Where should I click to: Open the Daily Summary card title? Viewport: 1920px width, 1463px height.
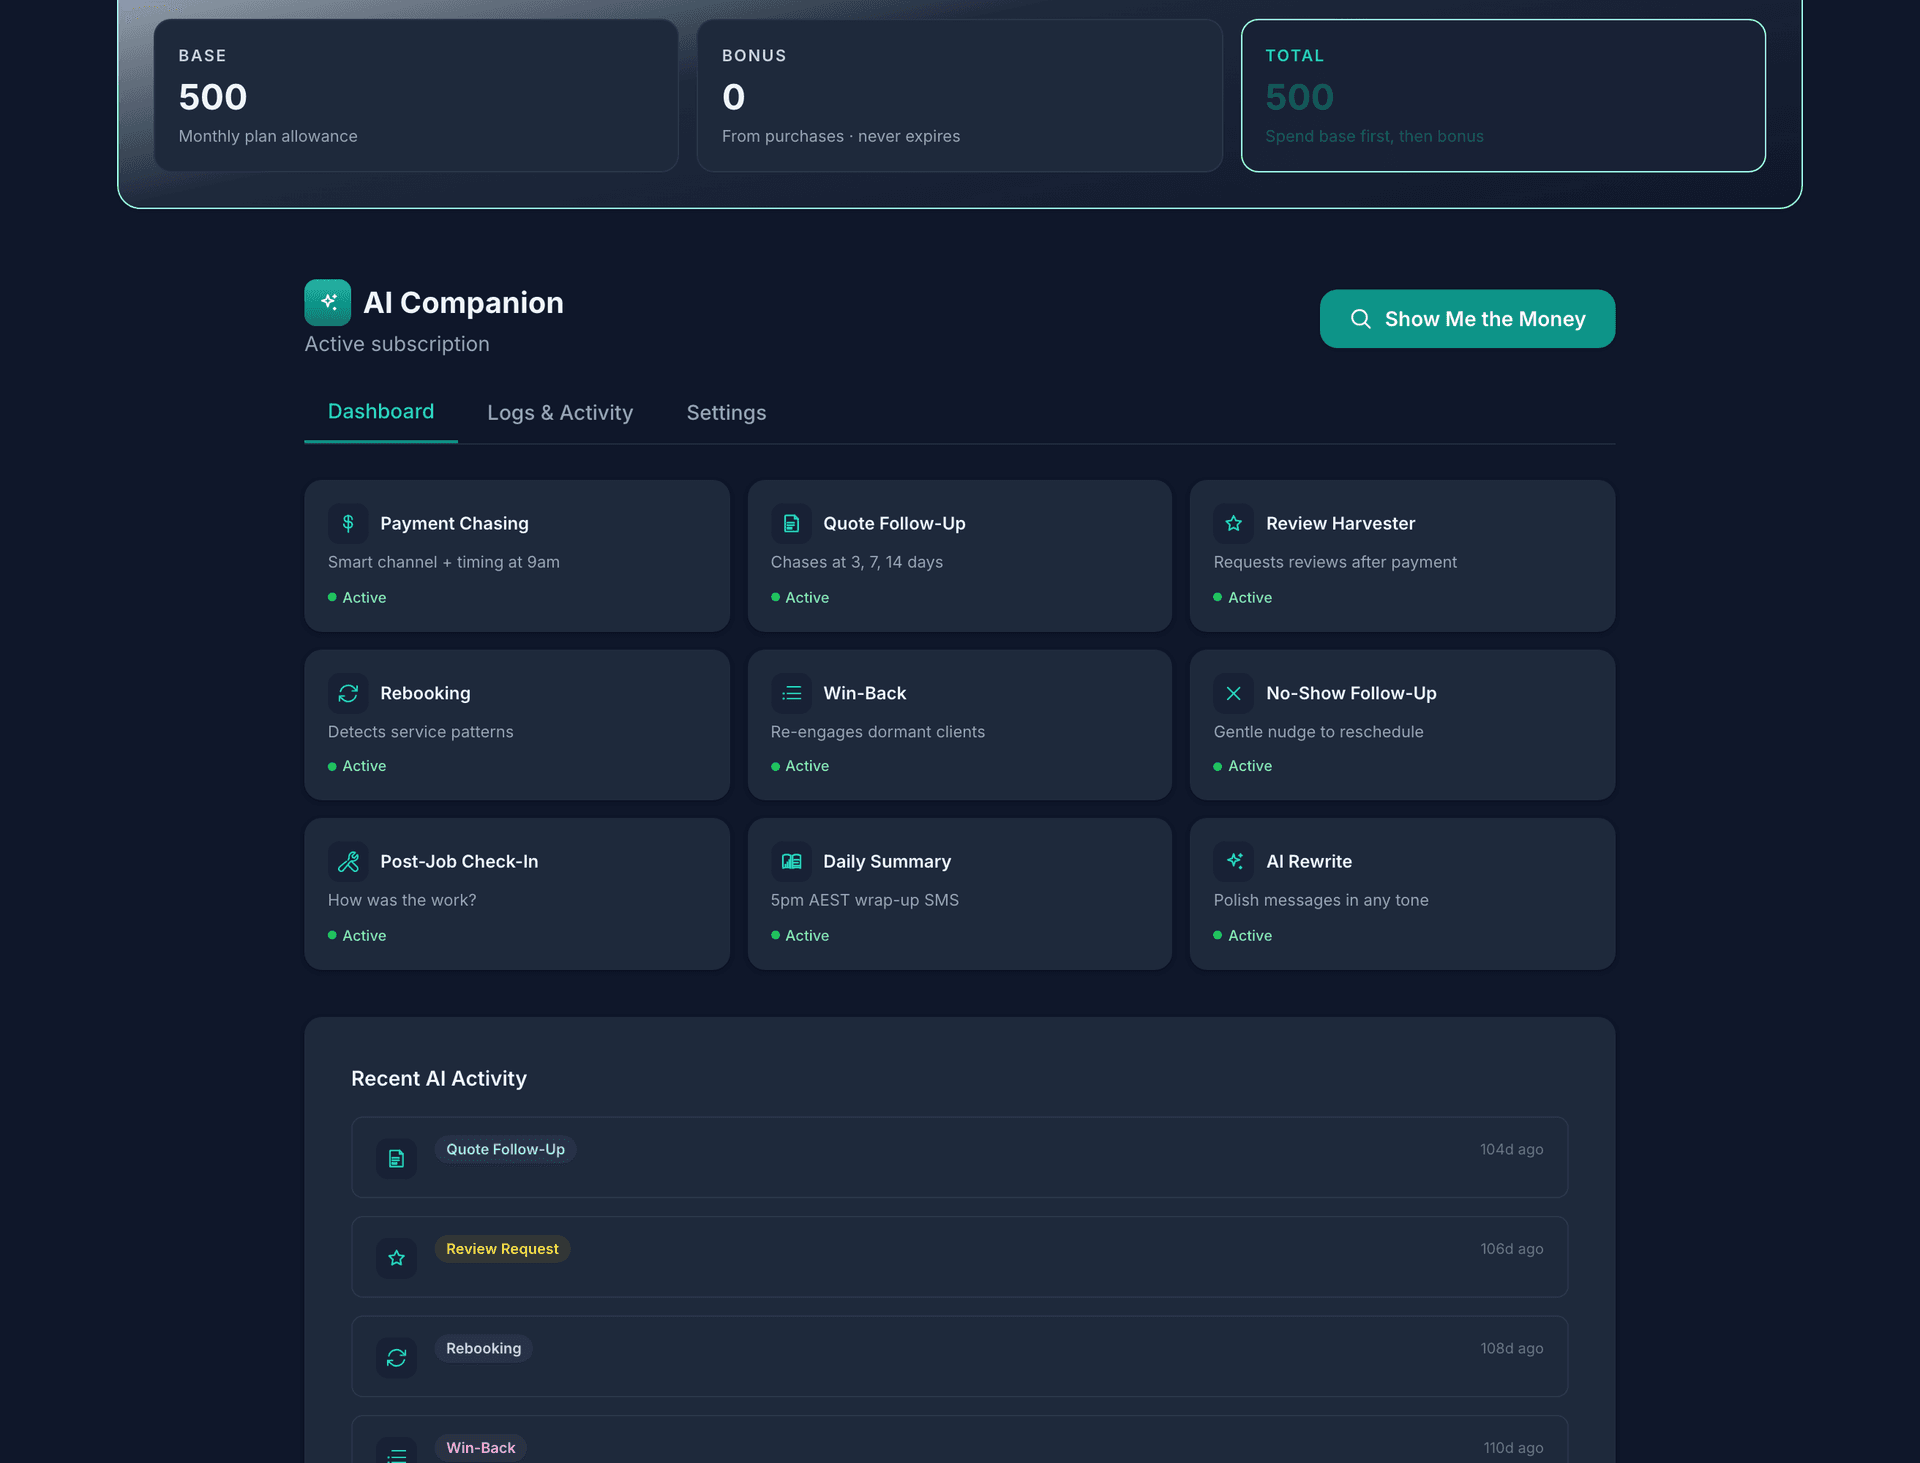[x=887, y=861]
